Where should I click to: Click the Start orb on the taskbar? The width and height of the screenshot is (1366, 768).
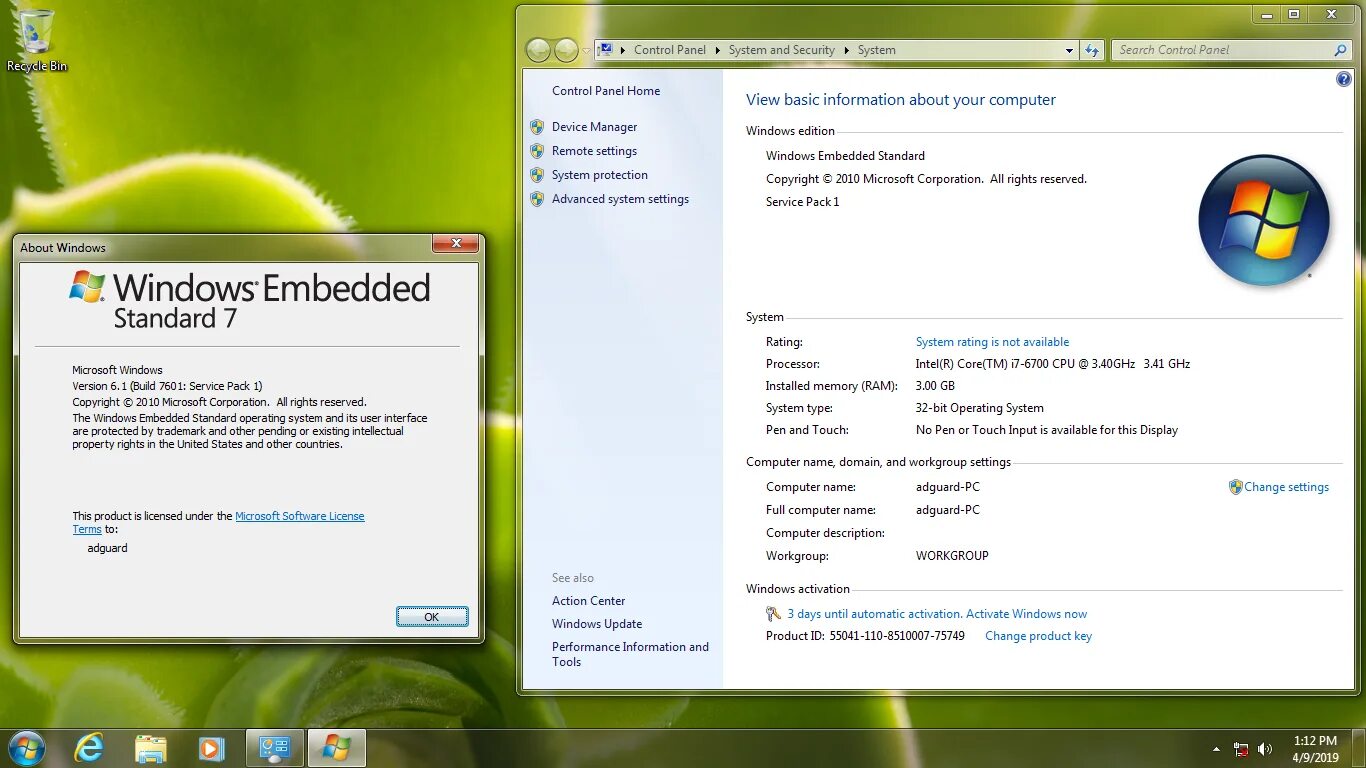coord(26,748)
